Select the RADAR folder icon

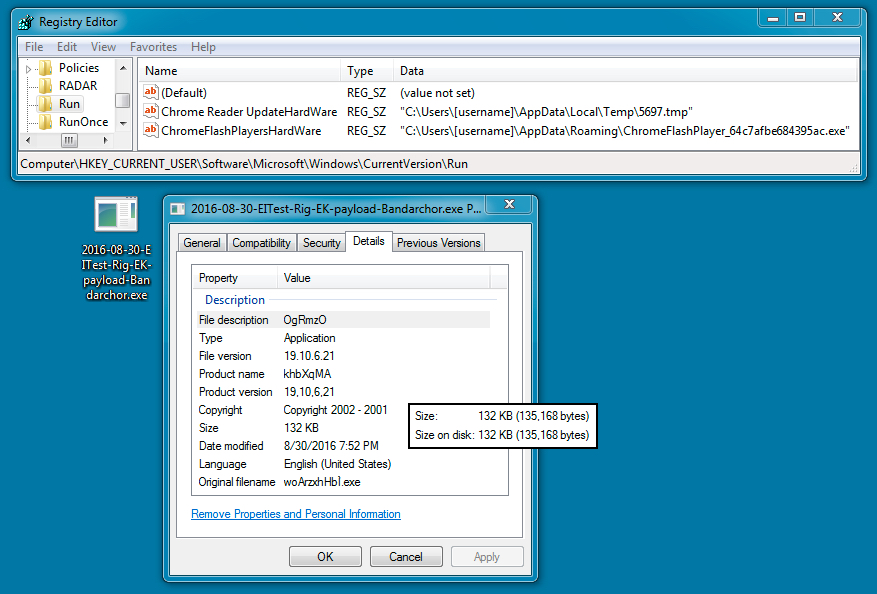tap(46, 86)
